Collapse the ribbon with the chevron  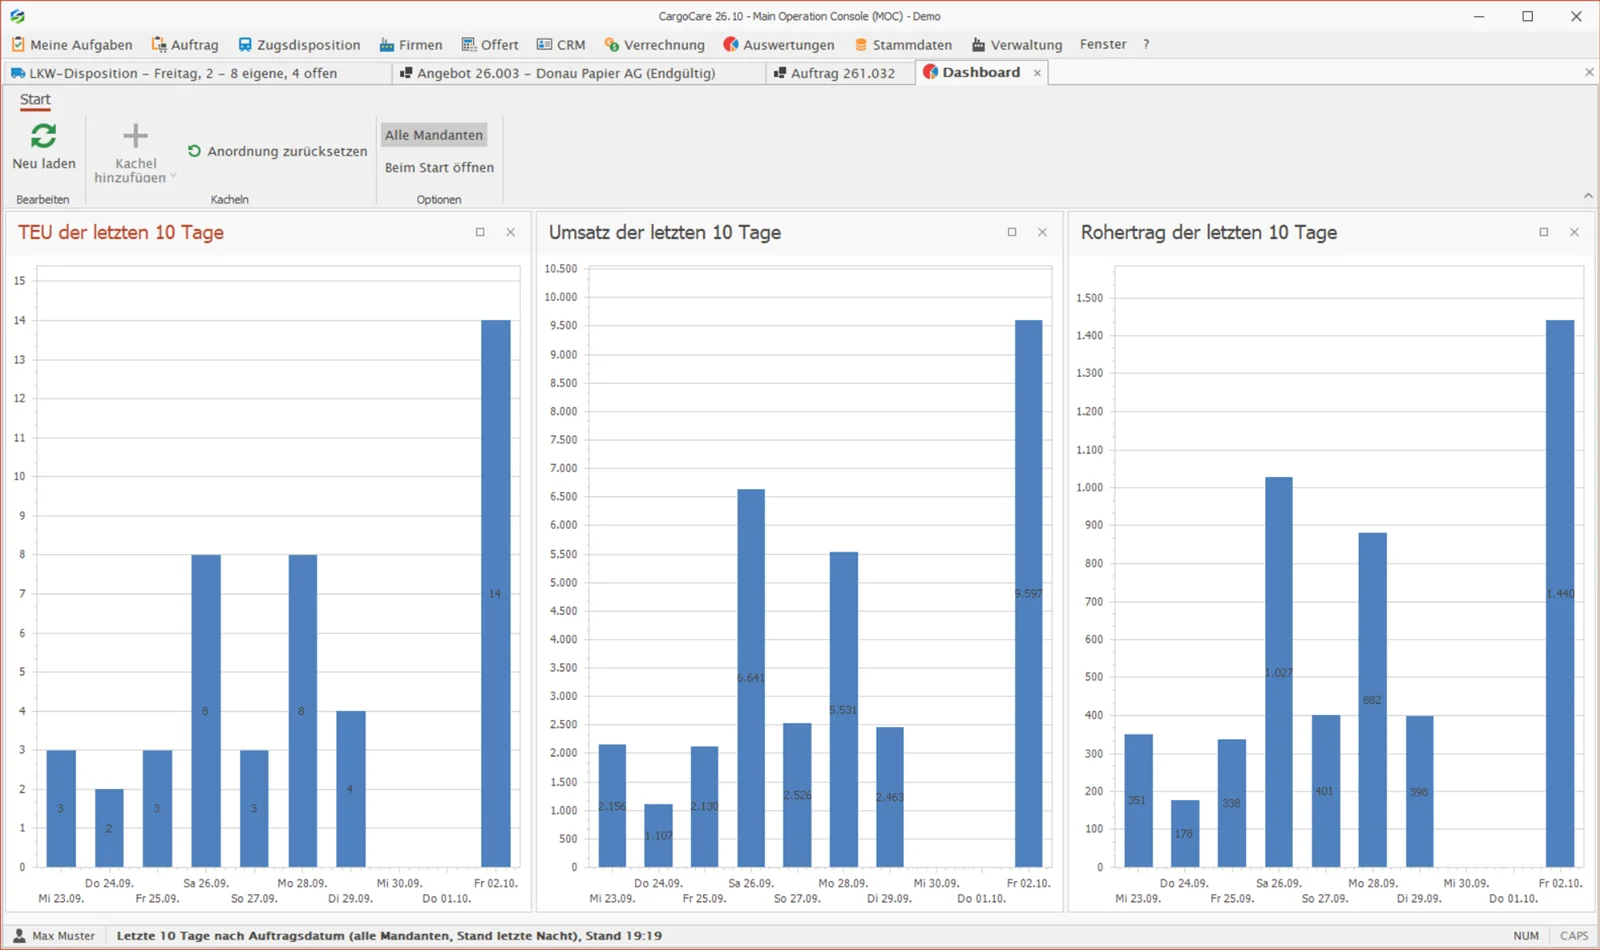[x=1588, y=196]
